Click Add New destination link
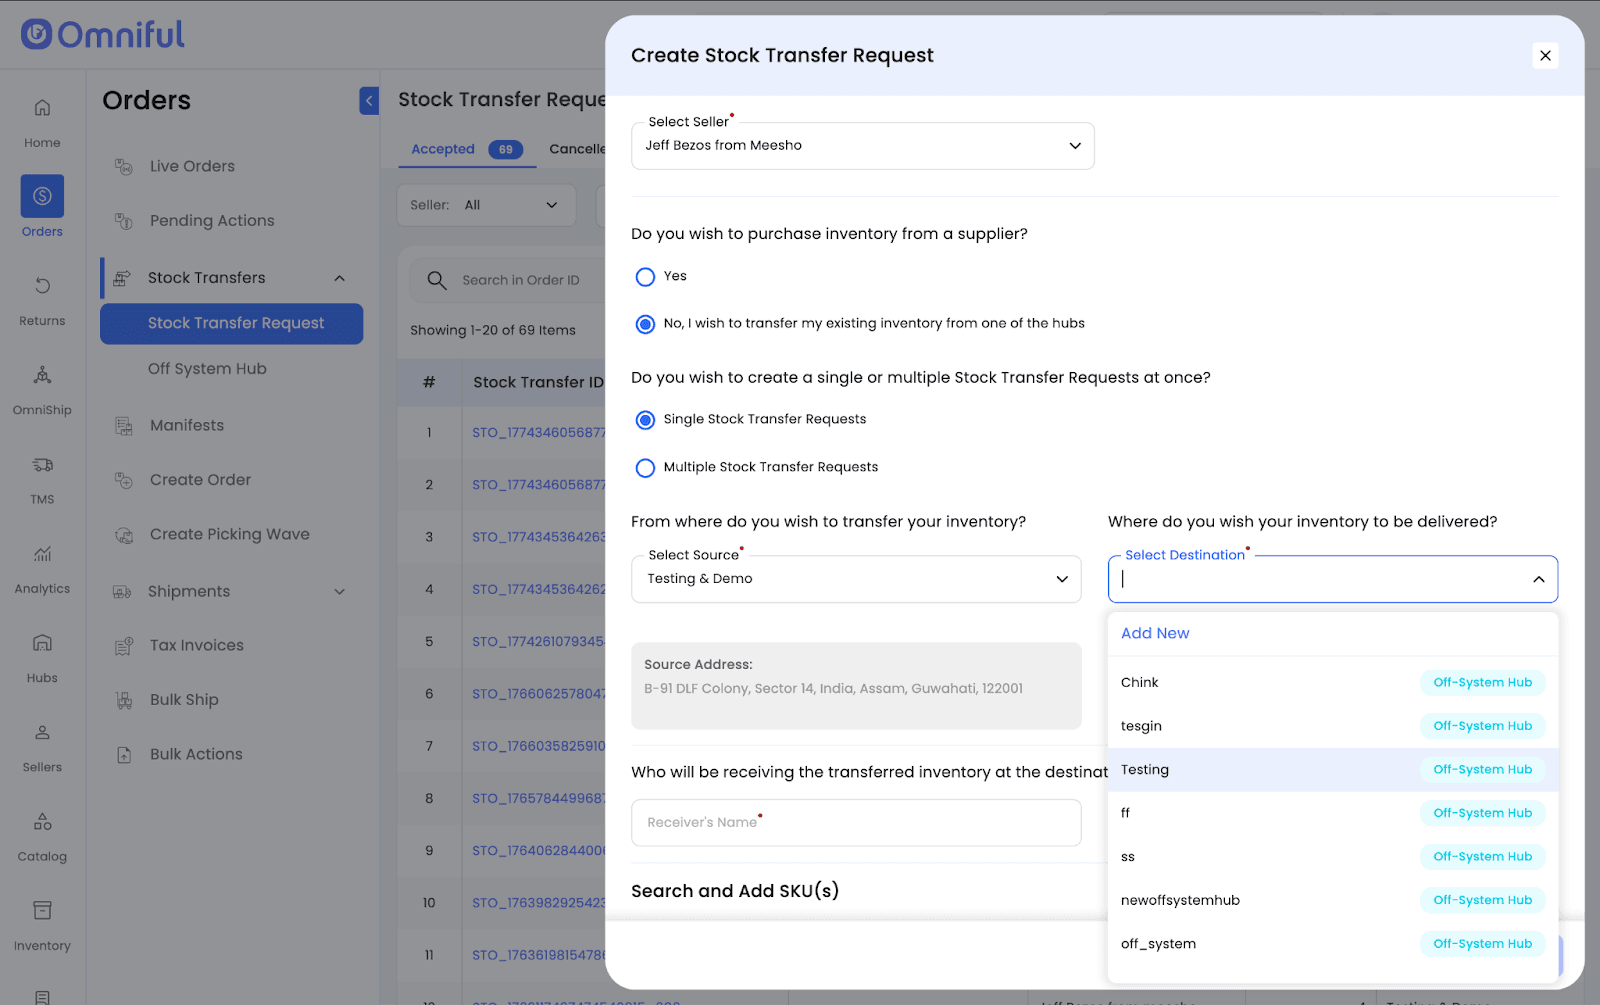 tap(1155, 633)
